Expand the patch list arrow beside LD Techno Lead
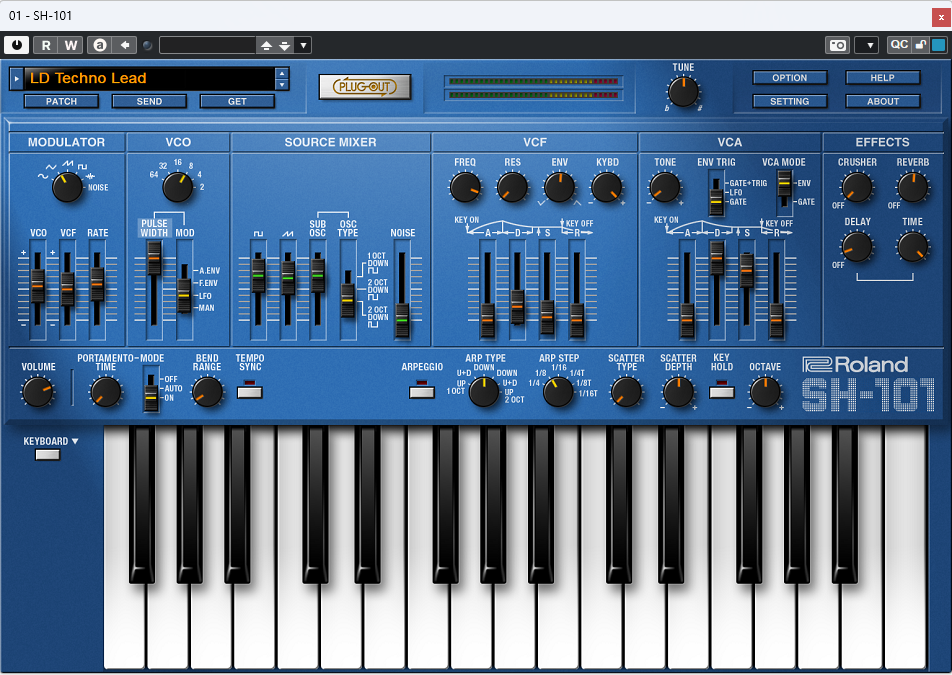The width and height of the screenshot is (952, 675). pyautogui.click(x=16, y=78)
